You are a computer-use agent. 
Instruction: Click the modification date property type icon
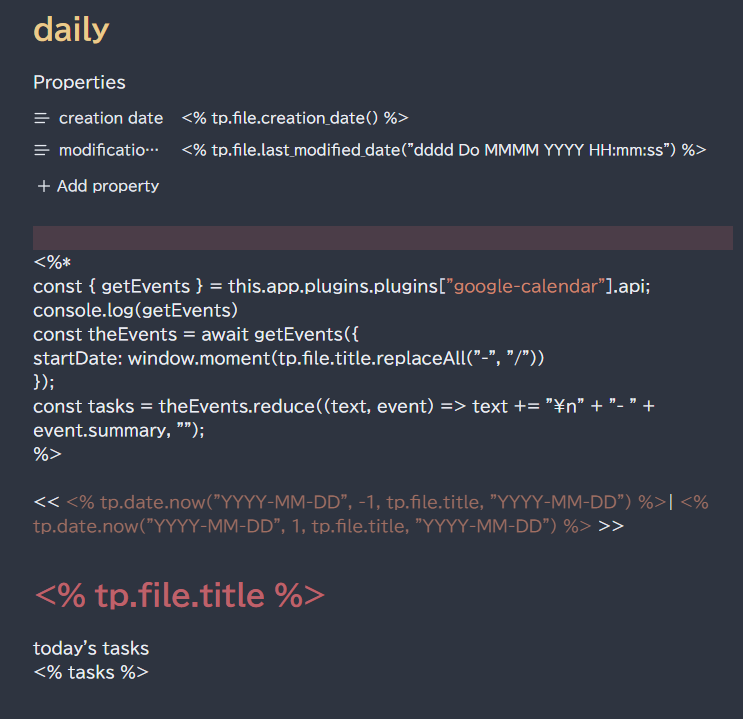coord(42,150)
